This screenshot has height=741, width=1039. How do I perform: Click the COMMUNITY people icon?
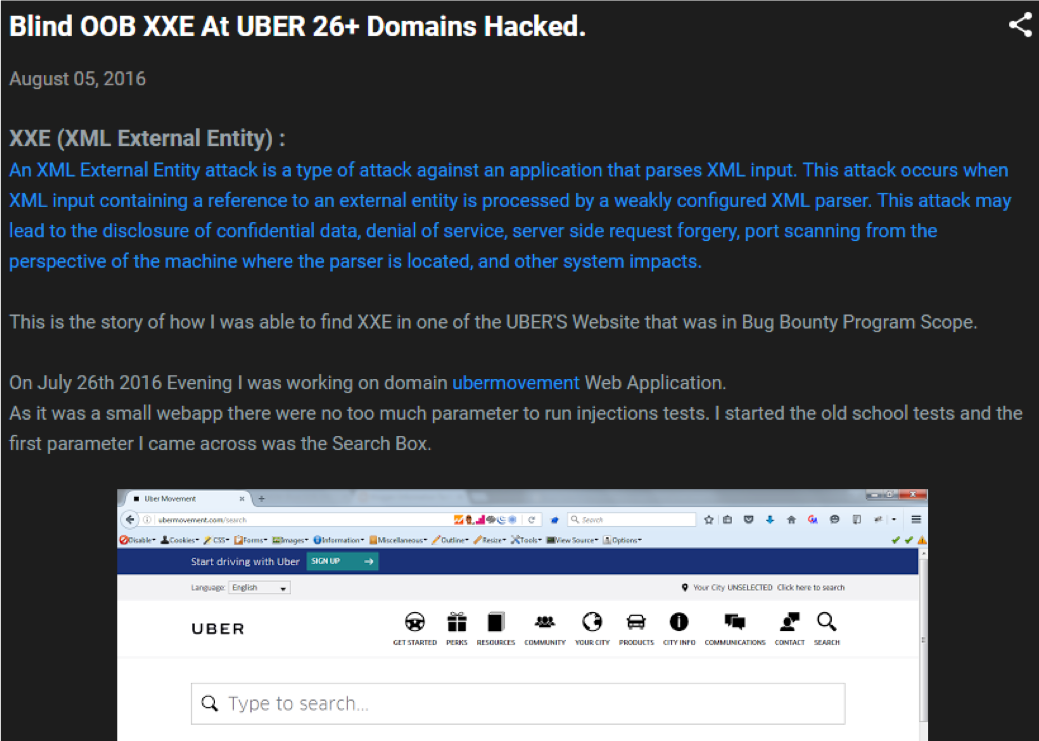coord(545,622)
